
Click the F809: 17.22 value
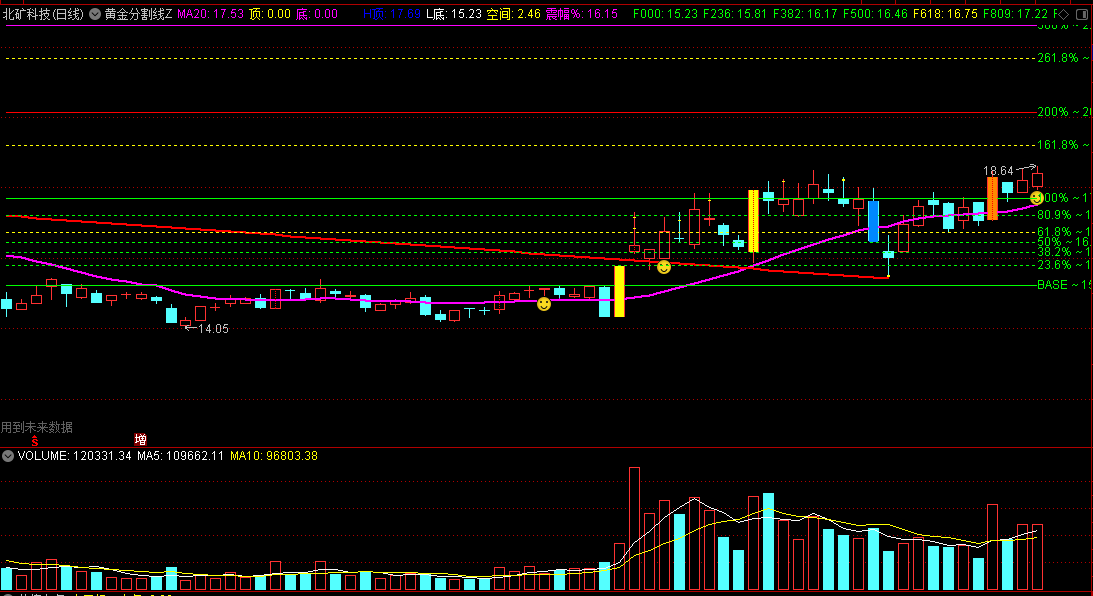pos(1015,14)
